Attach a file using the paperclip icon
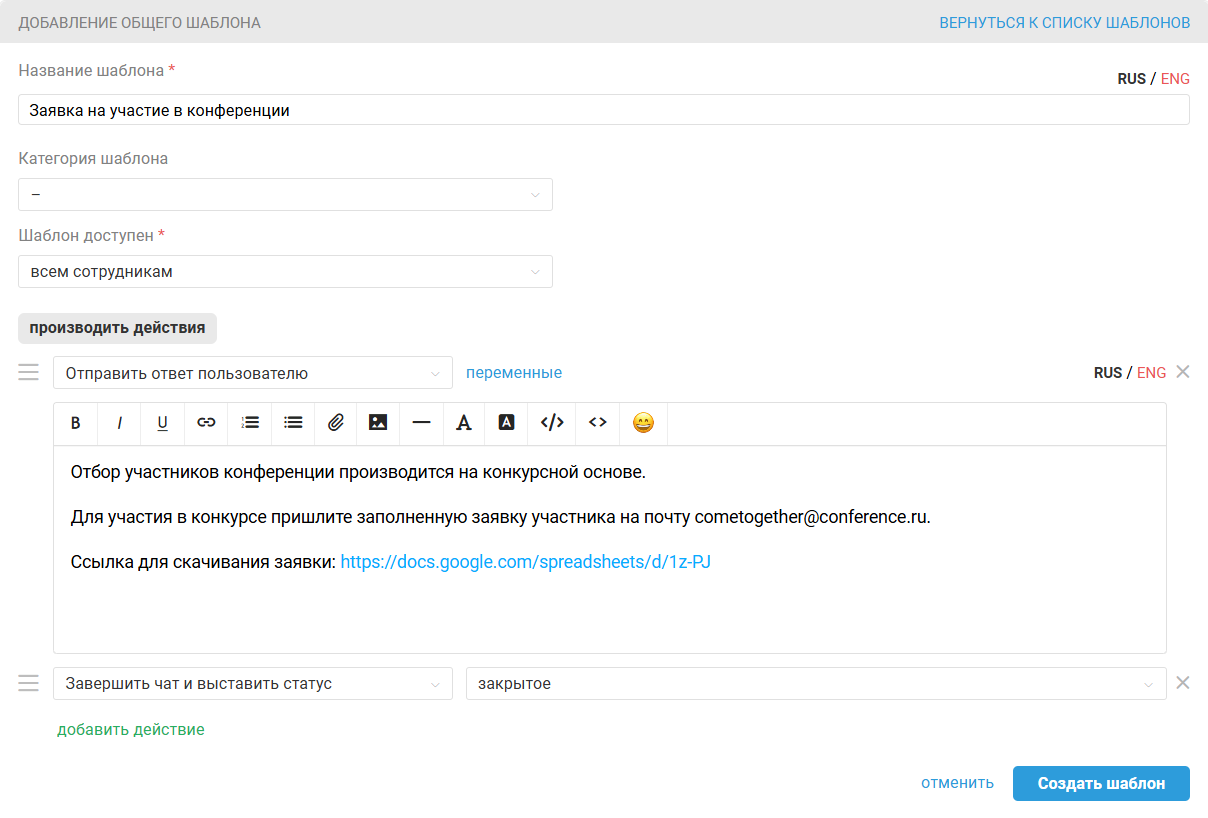1208x818 pixels. (x=336, y=423)
